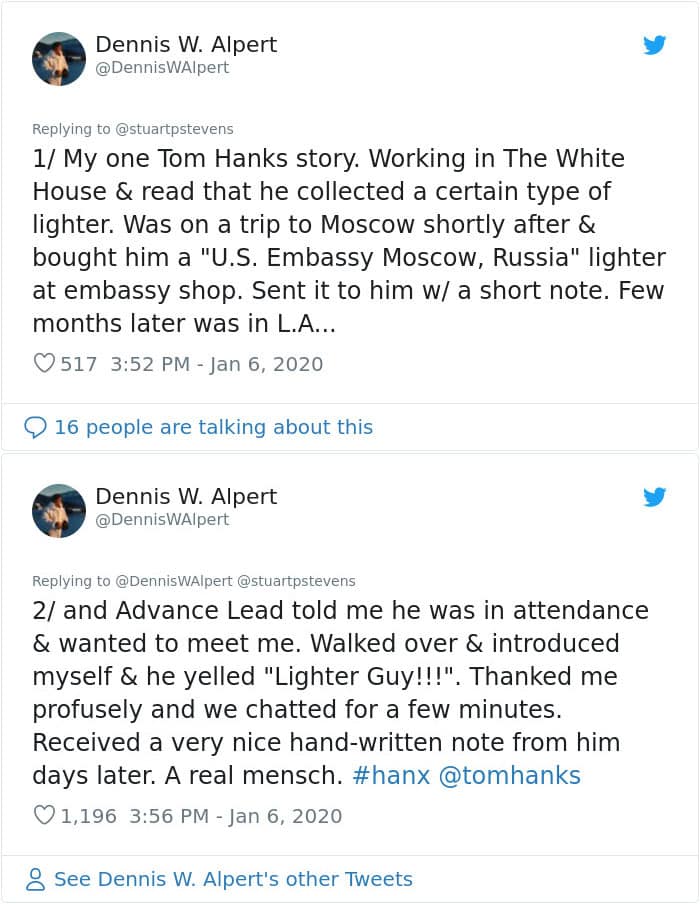This screenshot has height=904, width=700.
Task: Click the Twitter bird icon on the second tweet
Action: [x=655, y=497]
